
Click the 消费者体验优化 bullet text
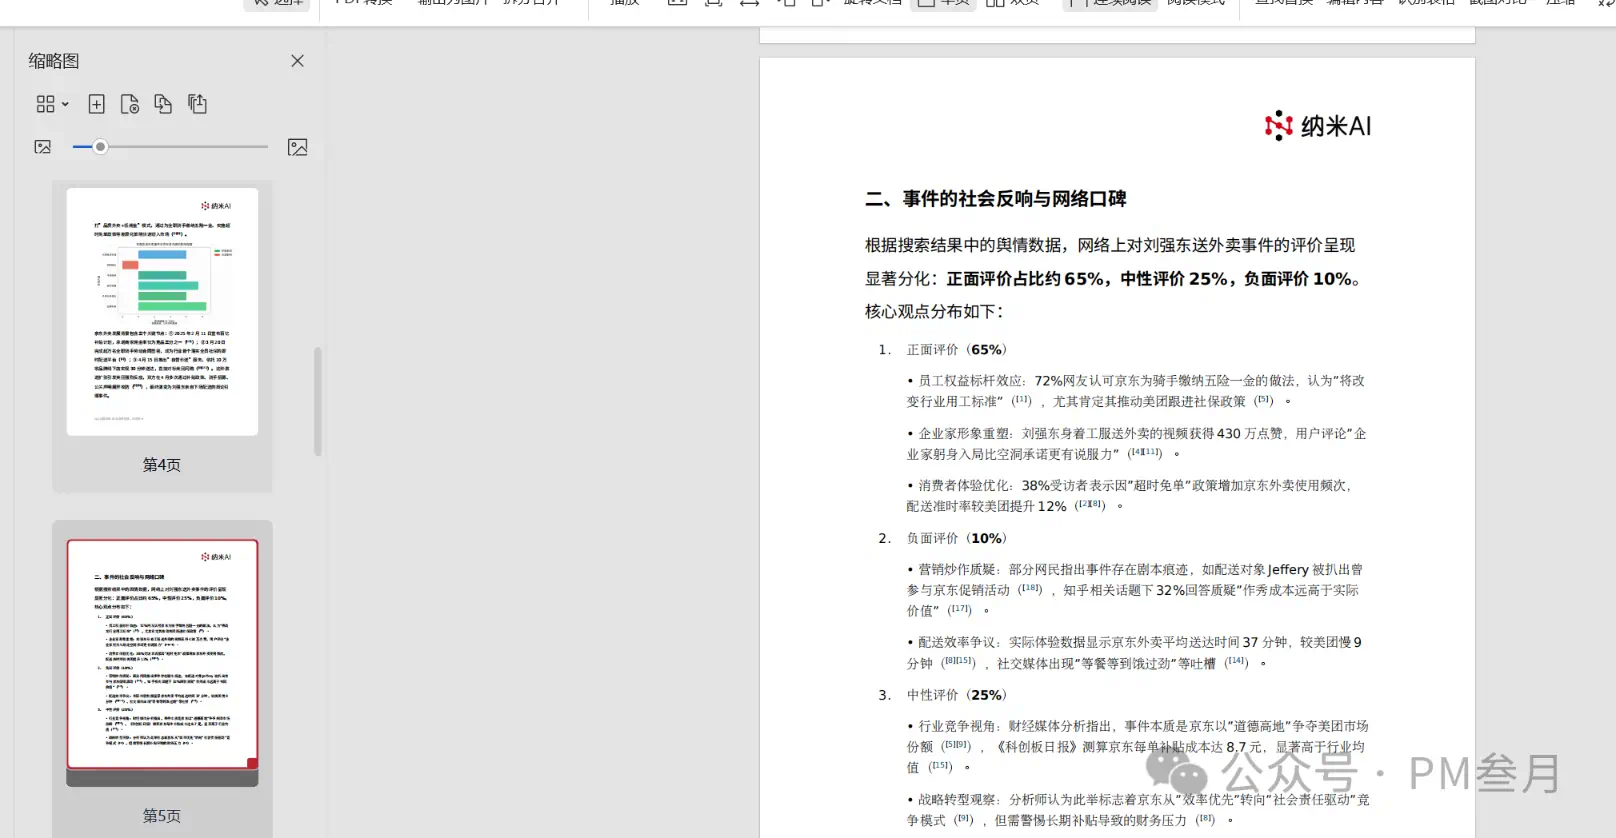(x=1130, y=496)
